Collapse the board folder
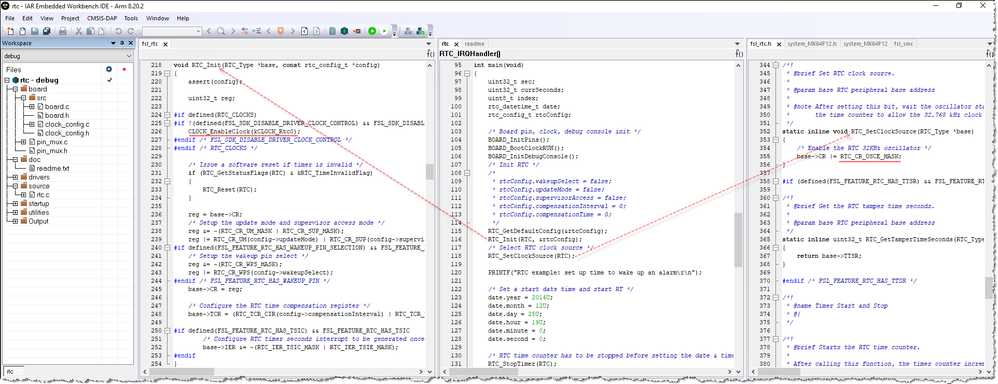Image resolution: width=998 pixels, height=384 pixels. [x=14, y=89]
